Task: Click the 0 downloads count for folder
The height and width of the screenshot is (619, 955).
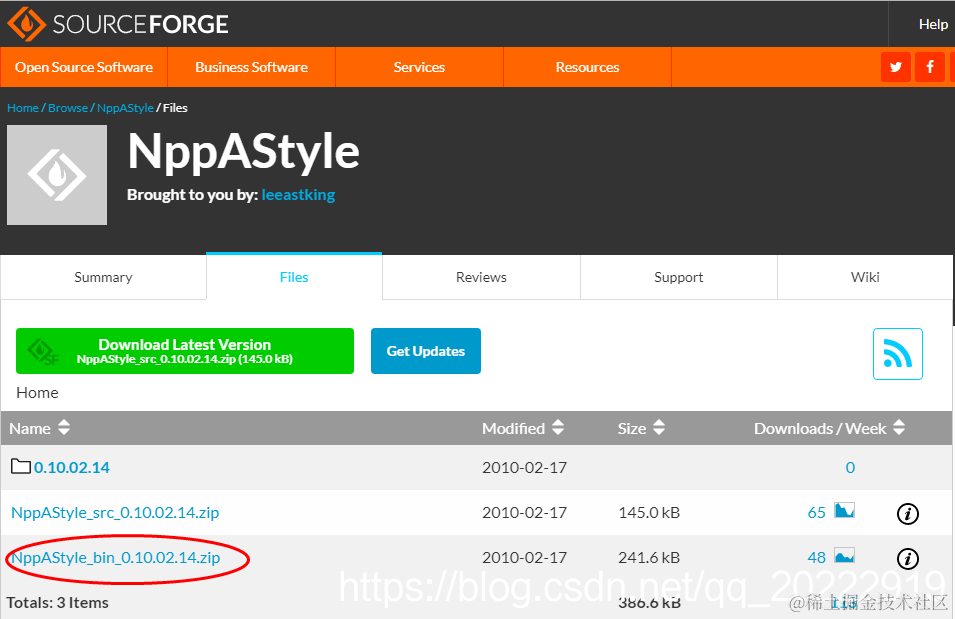Action: click(x=850, y=467)
